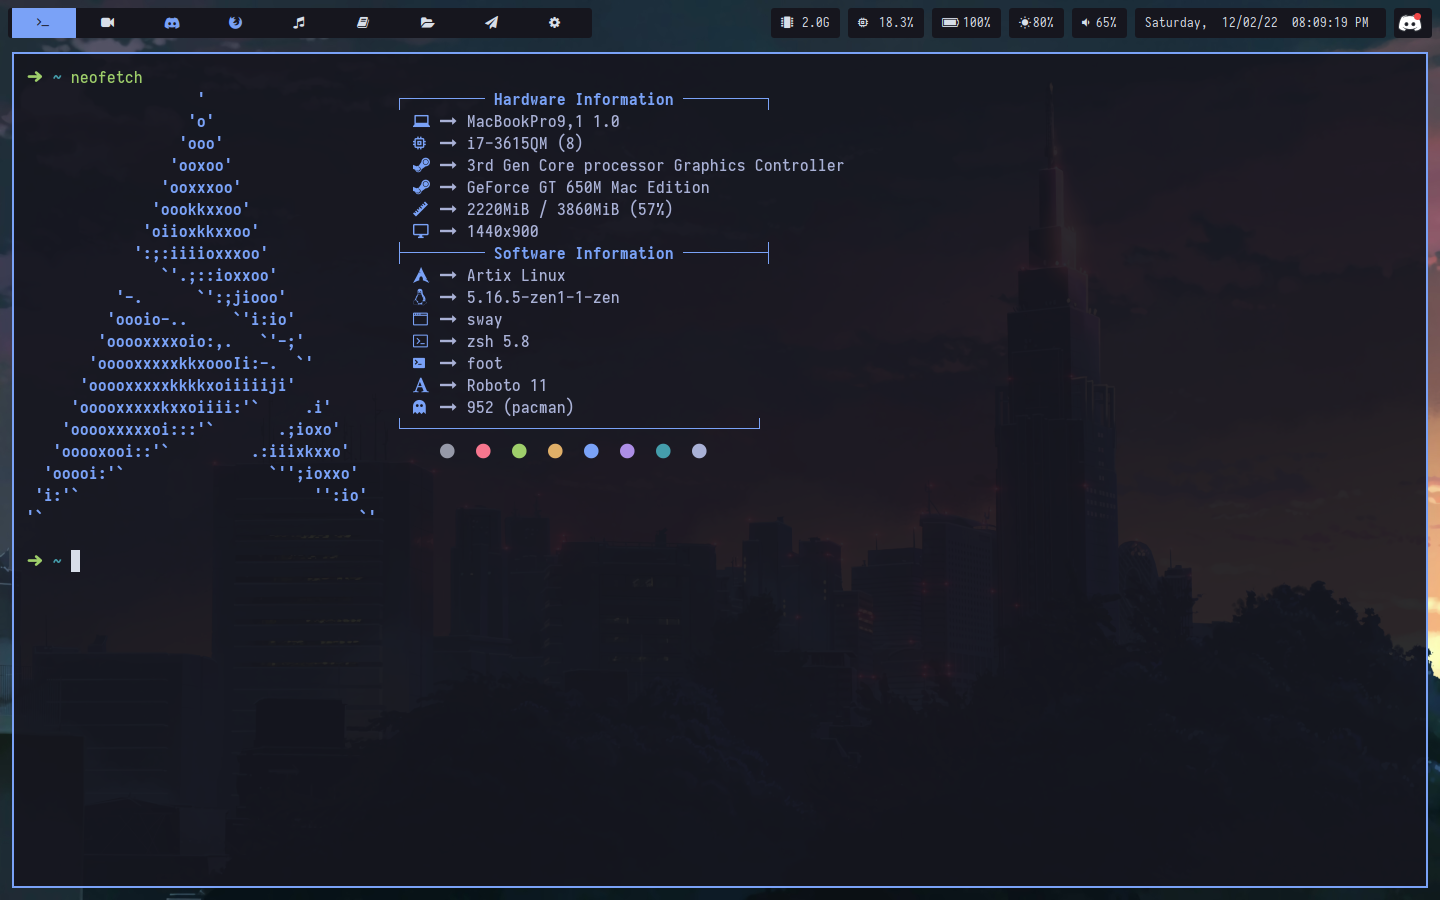
Task: Launch Telegram via the paper plane icon
Action: point(491,22)
